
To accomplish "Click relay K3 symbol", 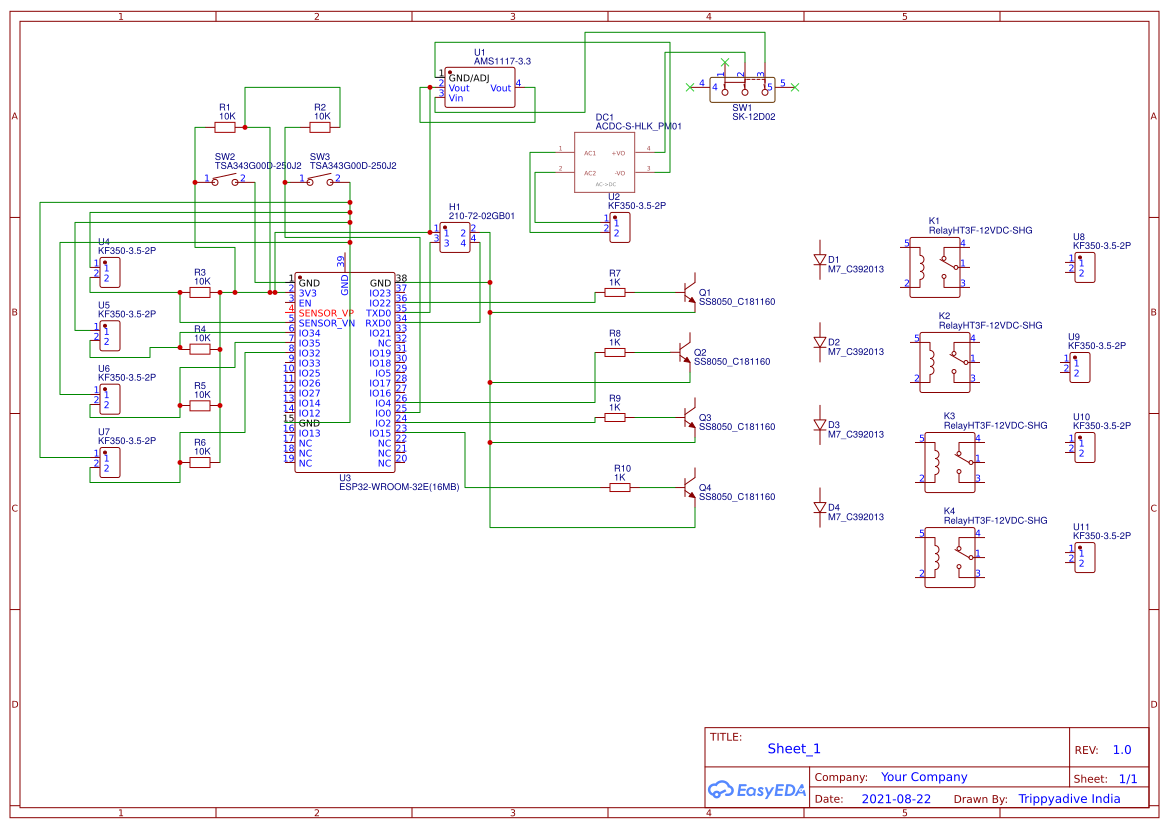I will [950, 462].
